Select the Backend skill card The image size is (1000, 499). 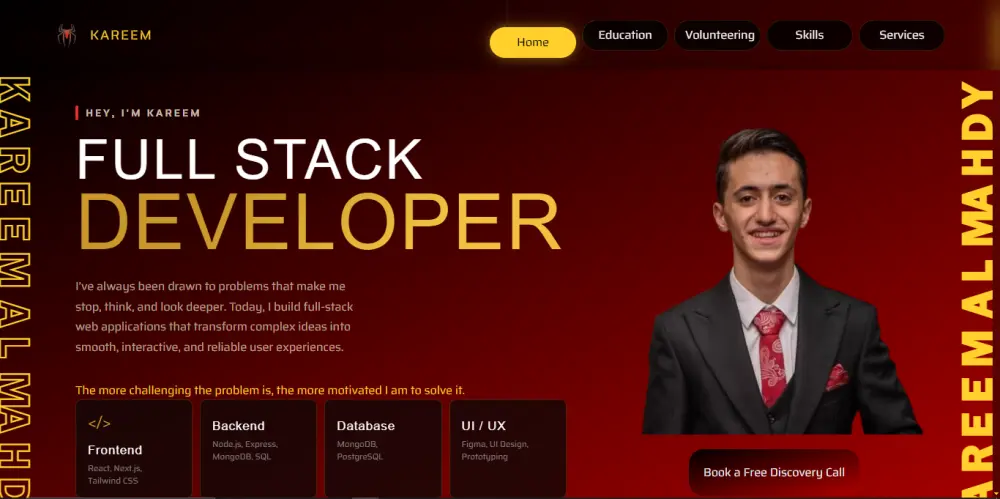pos(258,449)
